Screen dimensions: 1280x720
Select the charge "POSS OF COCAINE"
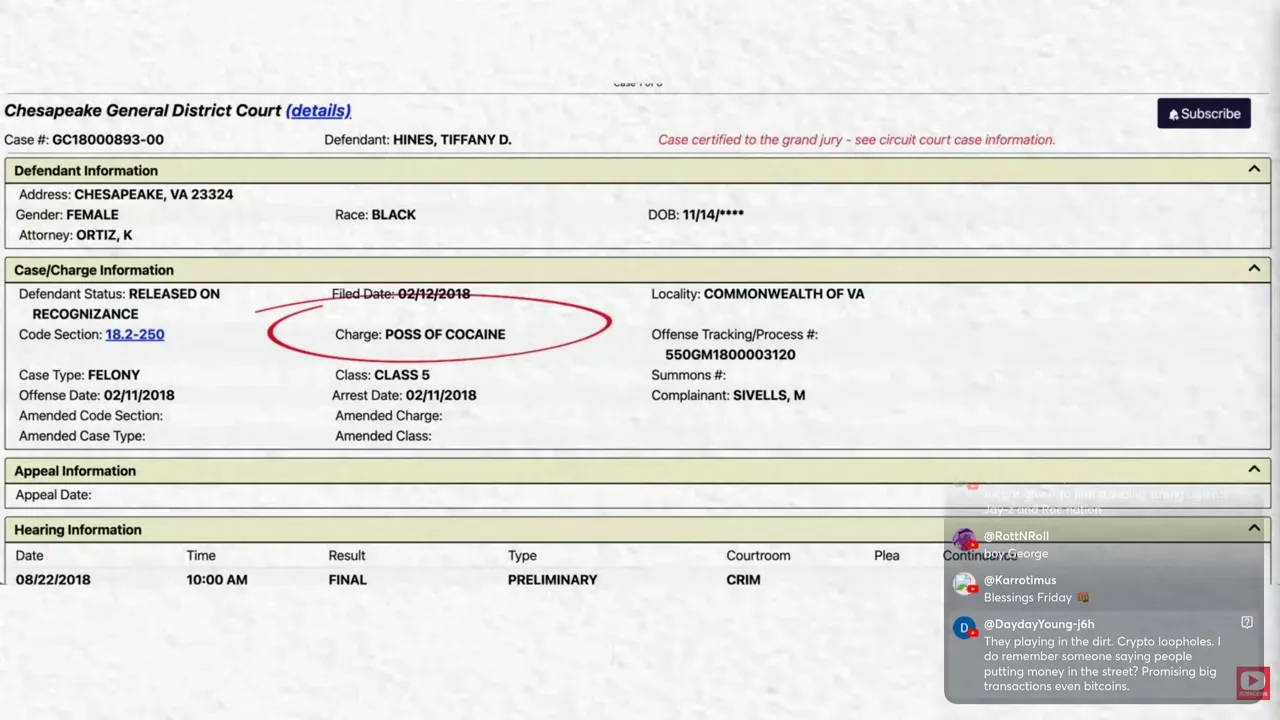(445, 334)
